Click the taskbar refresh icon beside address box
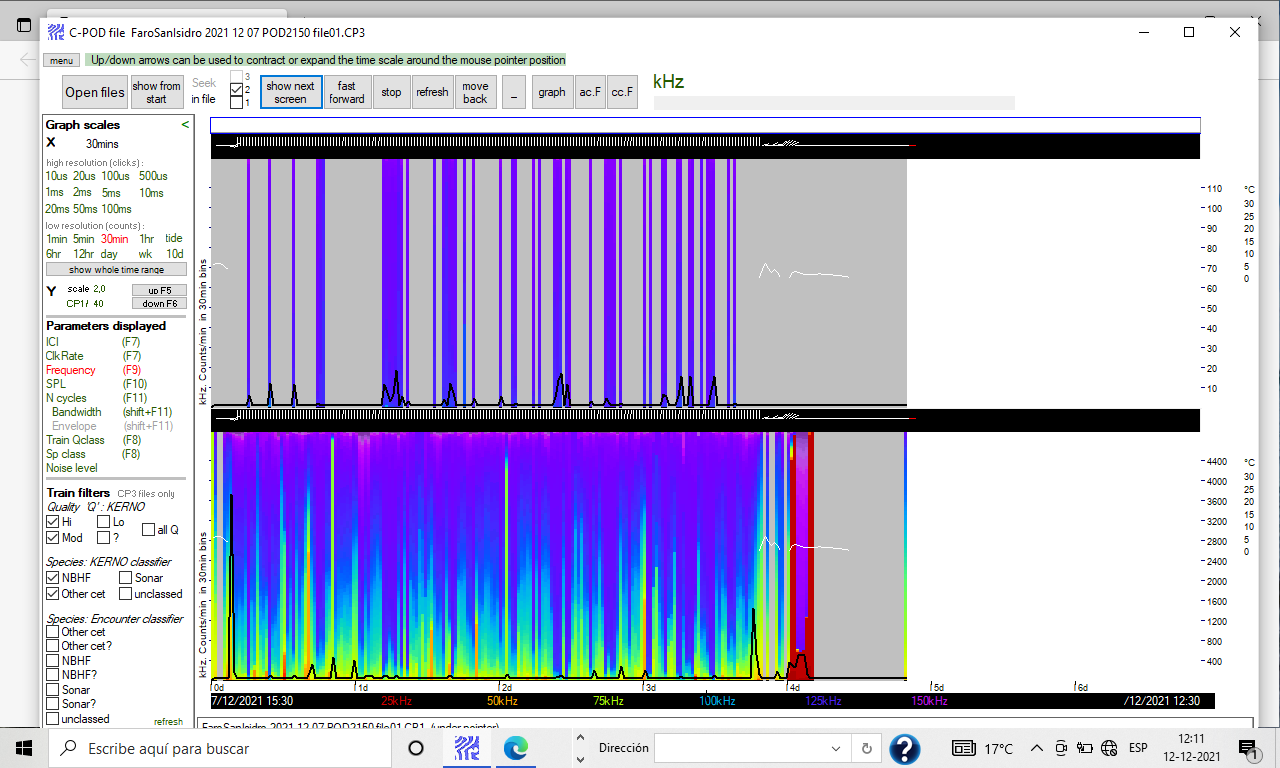This screenshot has height=768, width=1280. (866, 748)
